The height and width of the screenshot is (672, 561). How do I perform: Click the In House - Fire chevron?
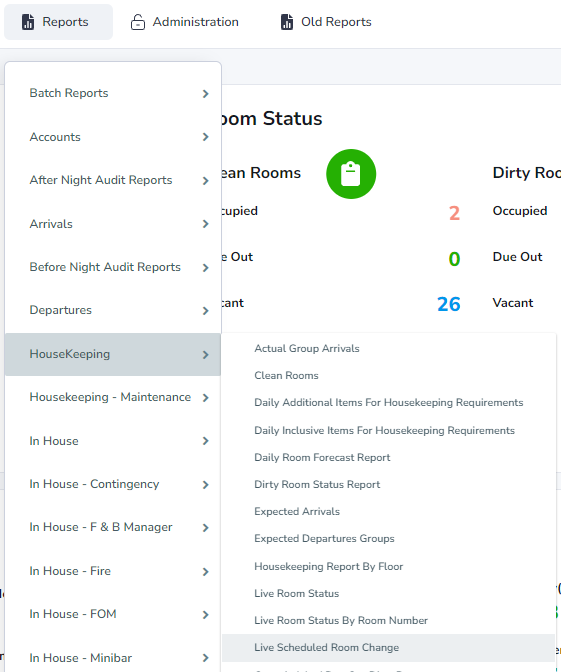coord(206,572)
